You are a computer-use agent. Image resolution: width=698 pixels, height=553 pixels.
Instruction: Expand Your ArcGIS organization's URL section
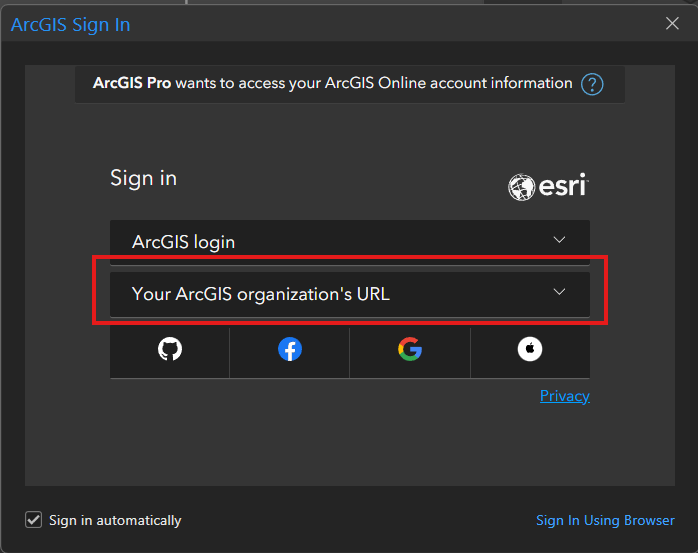coord(350,294)
